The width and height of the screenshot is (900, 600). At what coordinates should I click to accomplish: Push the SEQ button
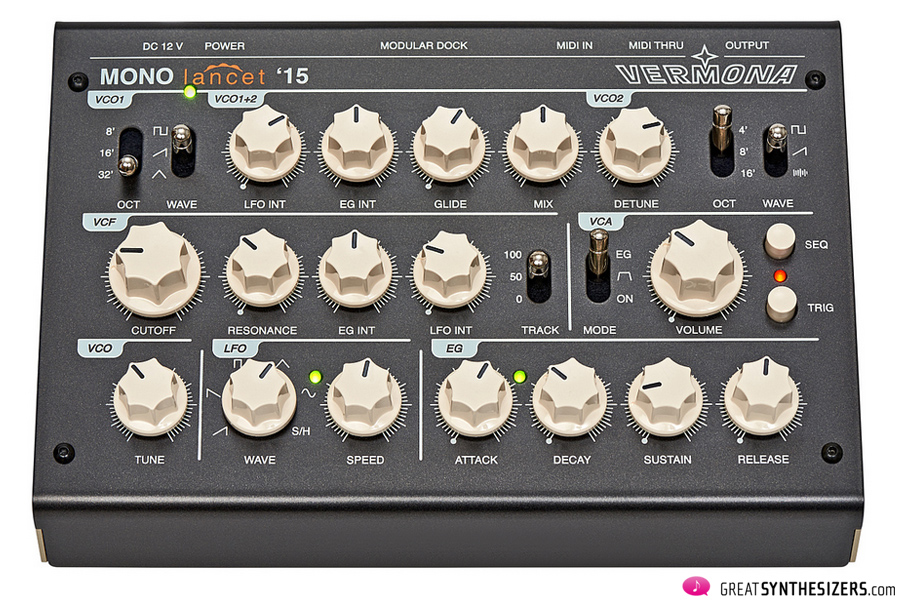[x=780, y=241]
